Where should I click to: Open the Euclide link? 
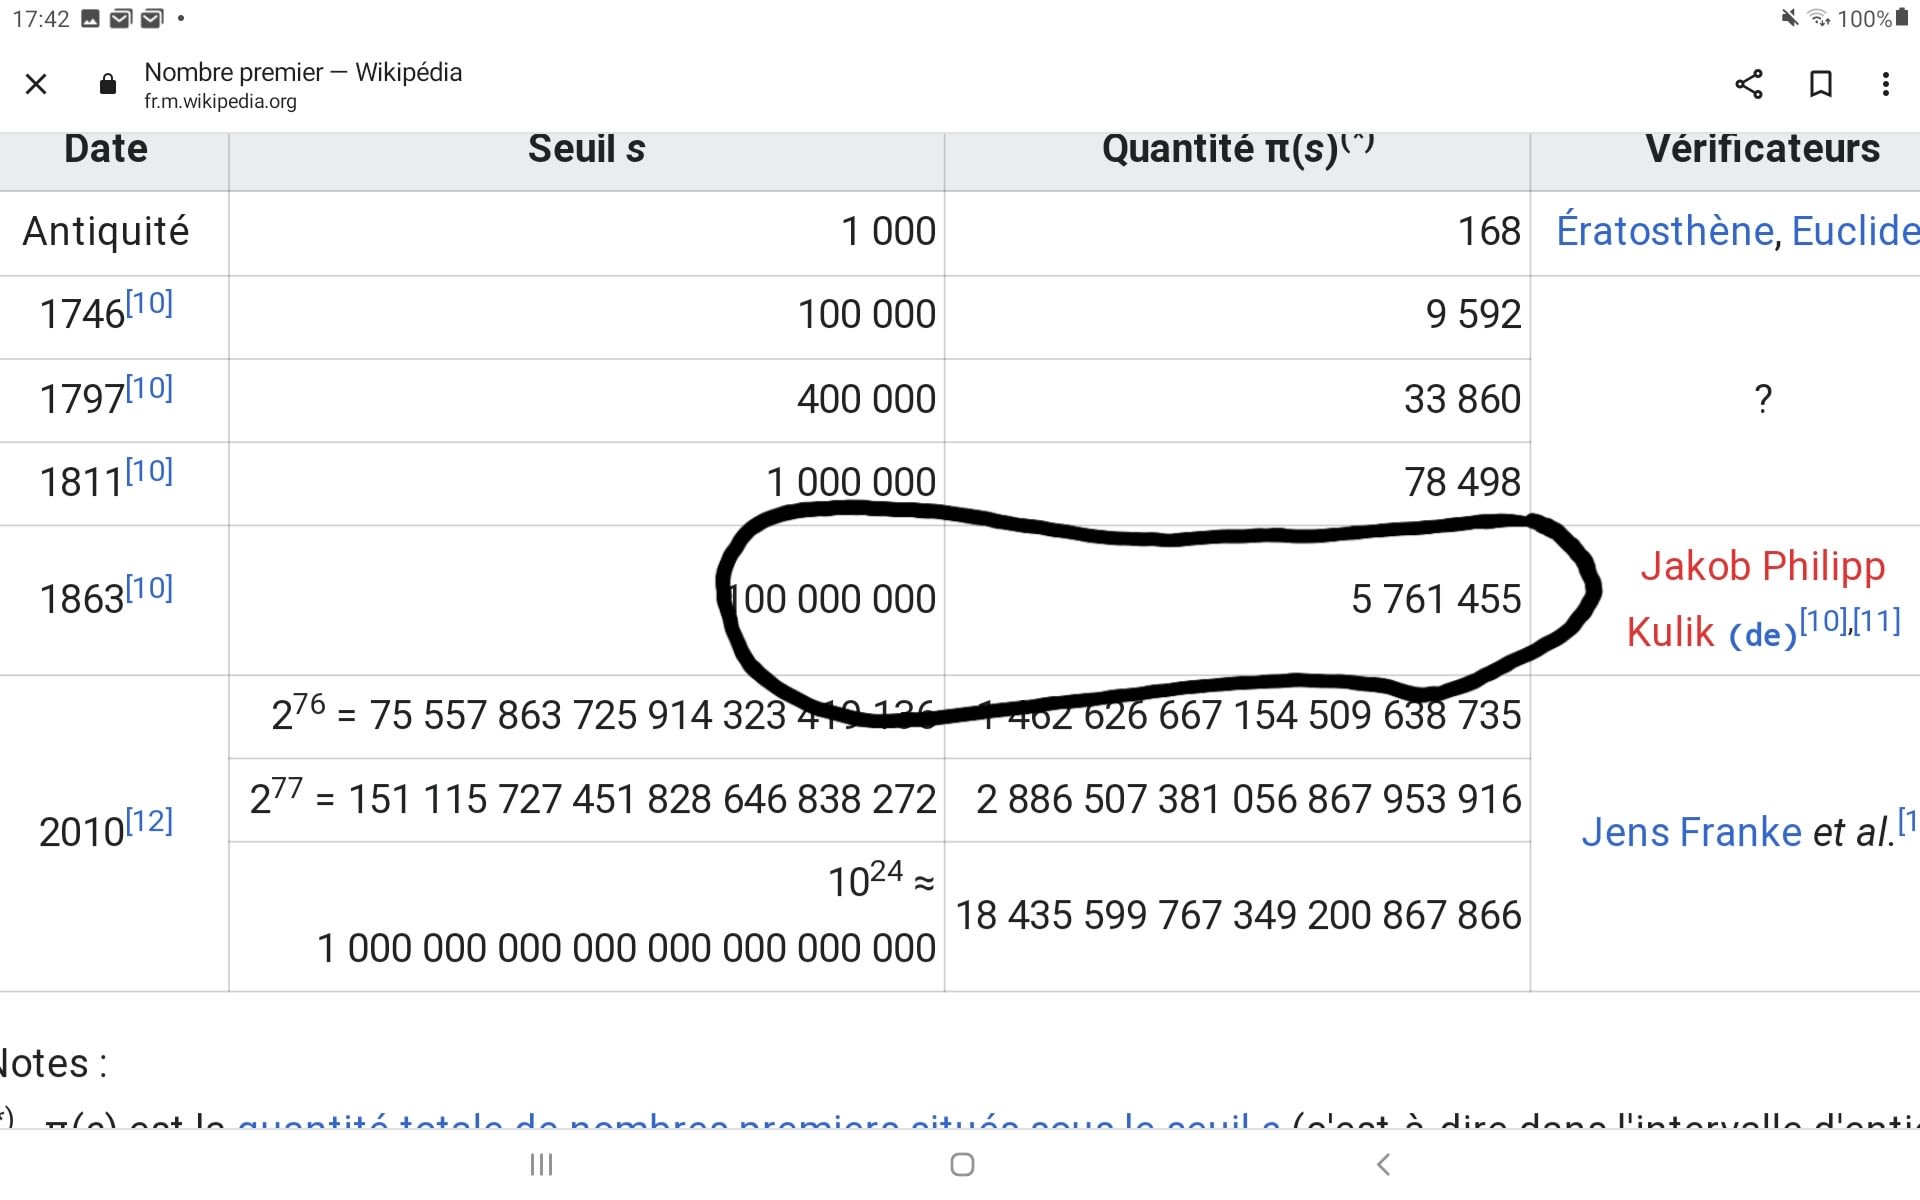pyautogui.click(x=1854, y=231)
